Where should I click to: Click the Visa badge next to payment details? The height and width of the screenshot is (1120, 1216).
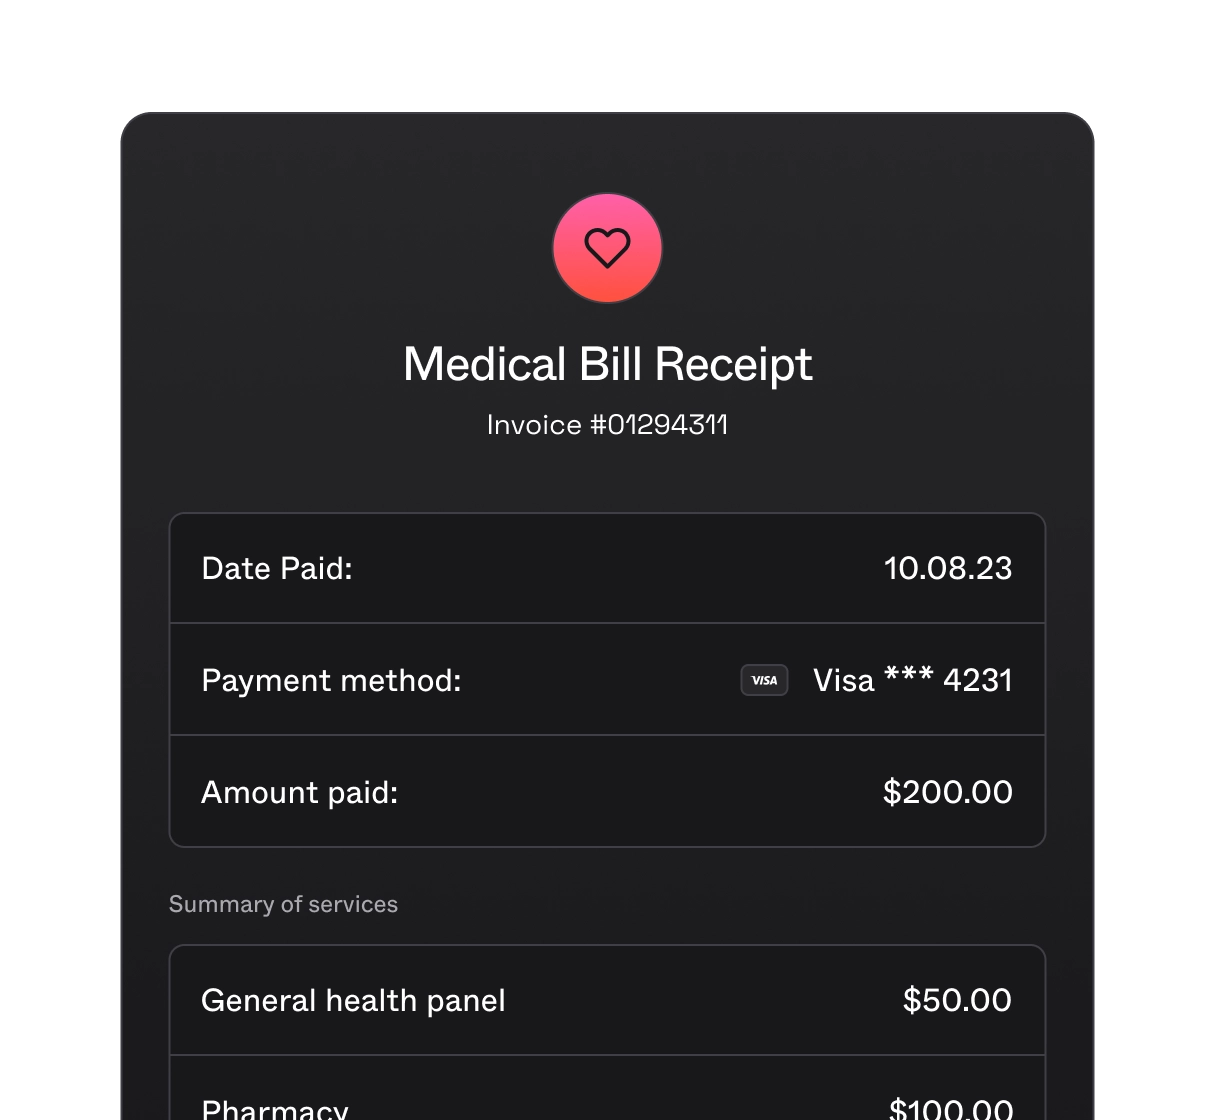[x=763, y=680]
